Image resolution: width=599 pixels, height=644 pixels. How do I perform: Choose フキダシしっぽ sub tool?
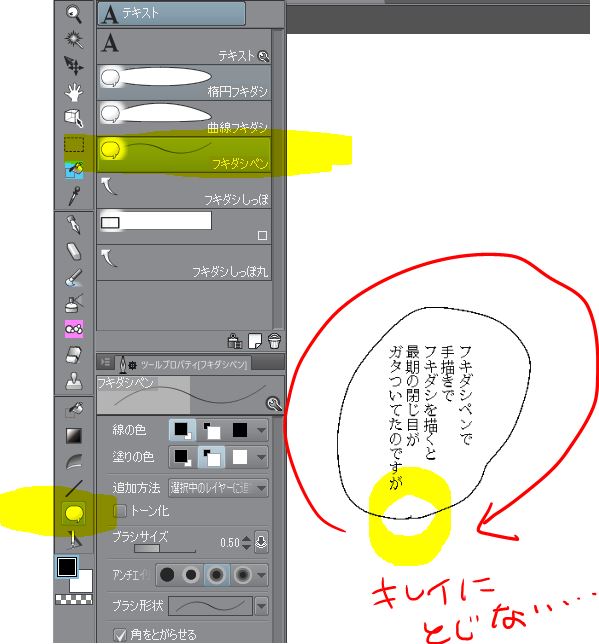tap(184, 191)
